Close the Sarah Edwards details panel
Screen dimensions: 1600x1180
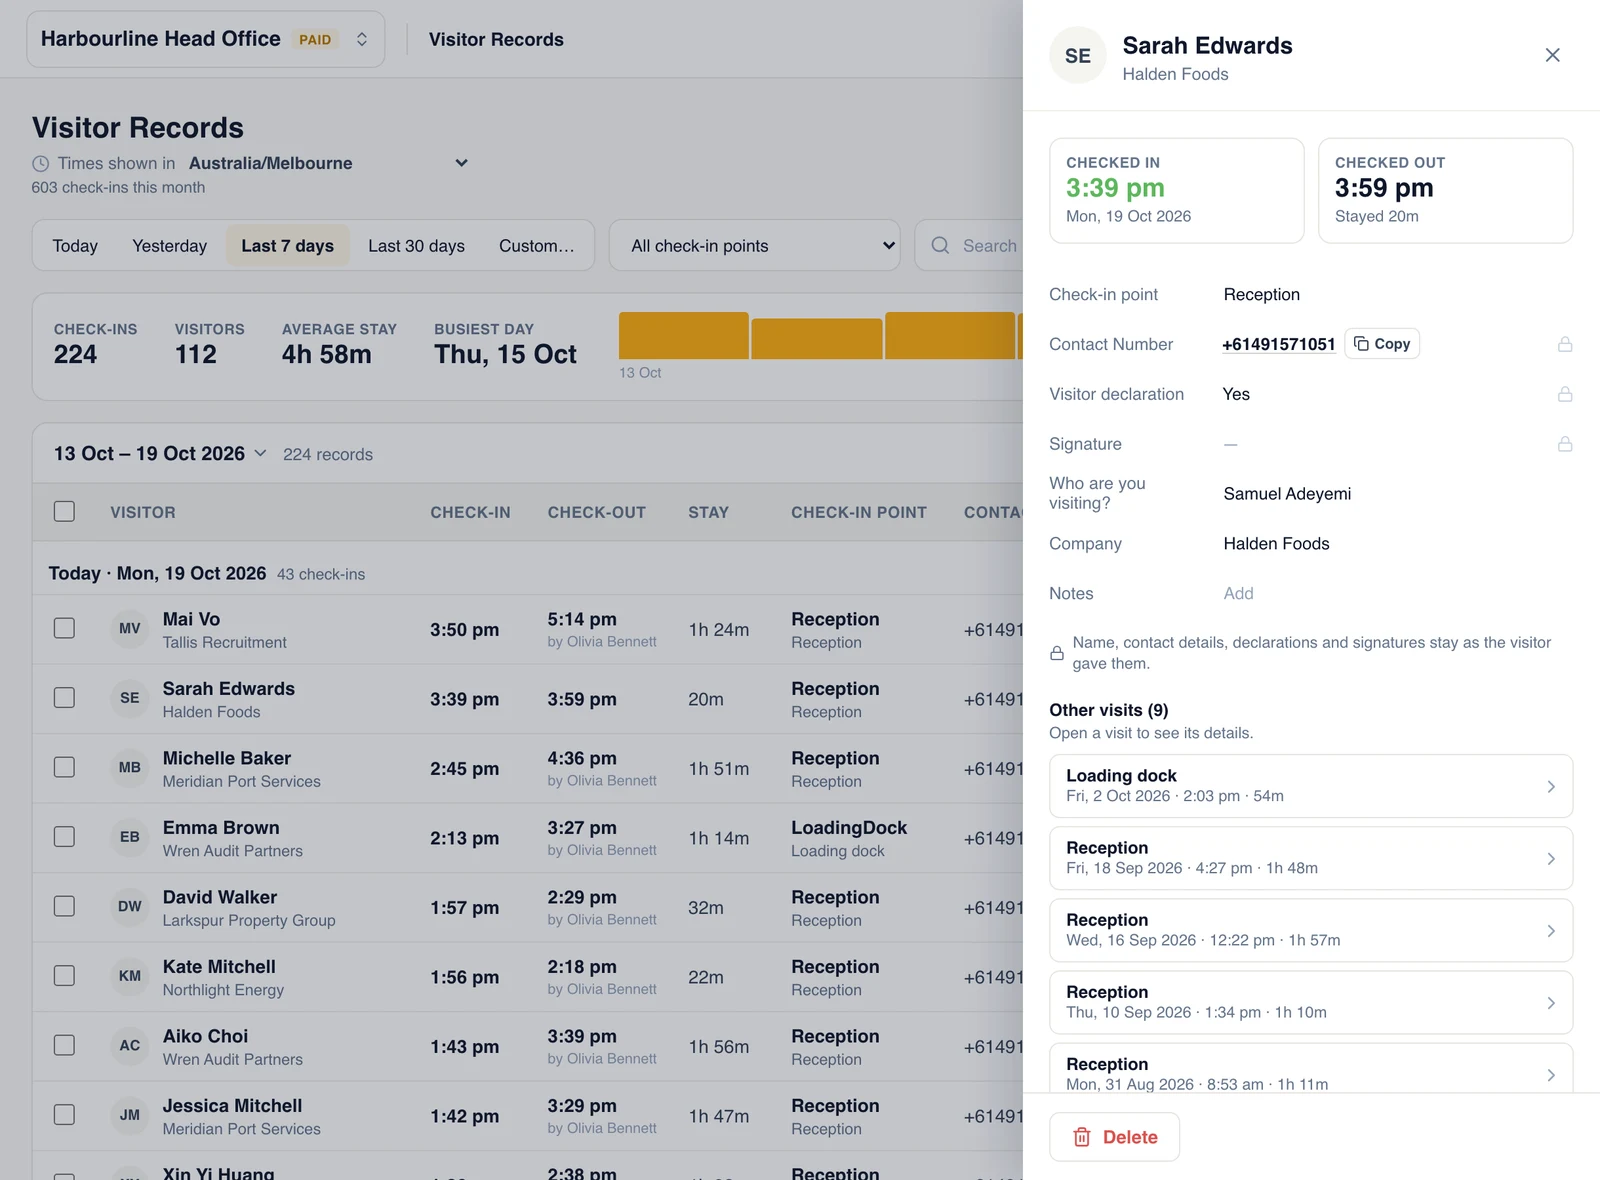[x=1552, y=55]
